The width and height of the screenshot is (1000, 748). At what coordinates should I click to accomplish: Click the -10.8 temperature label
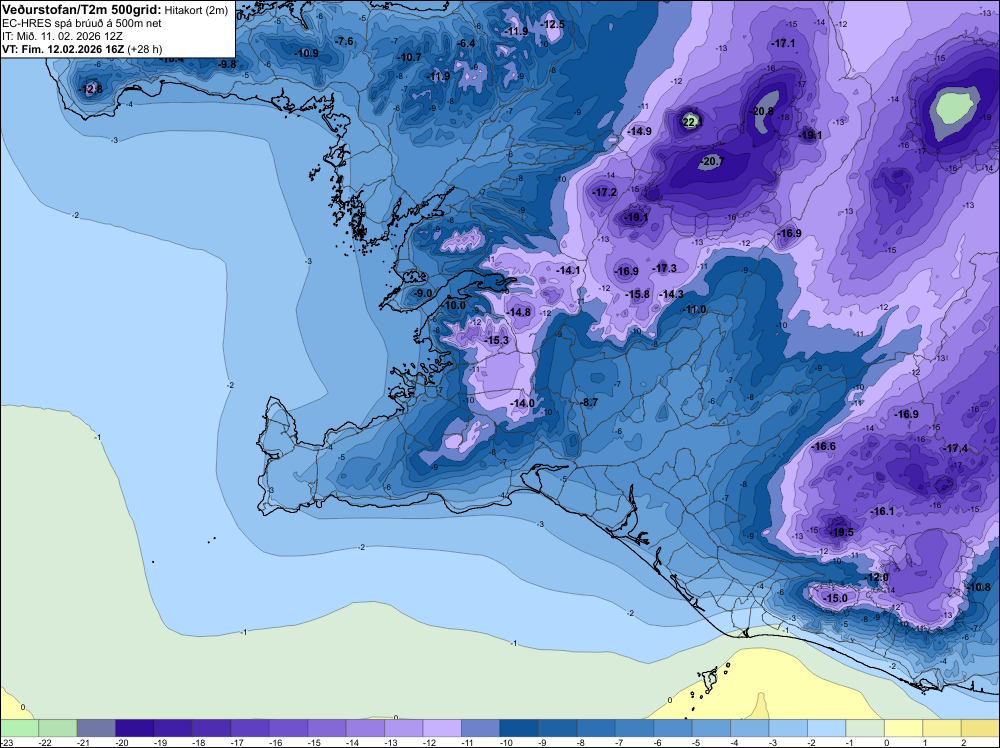[x=979, y=587]
